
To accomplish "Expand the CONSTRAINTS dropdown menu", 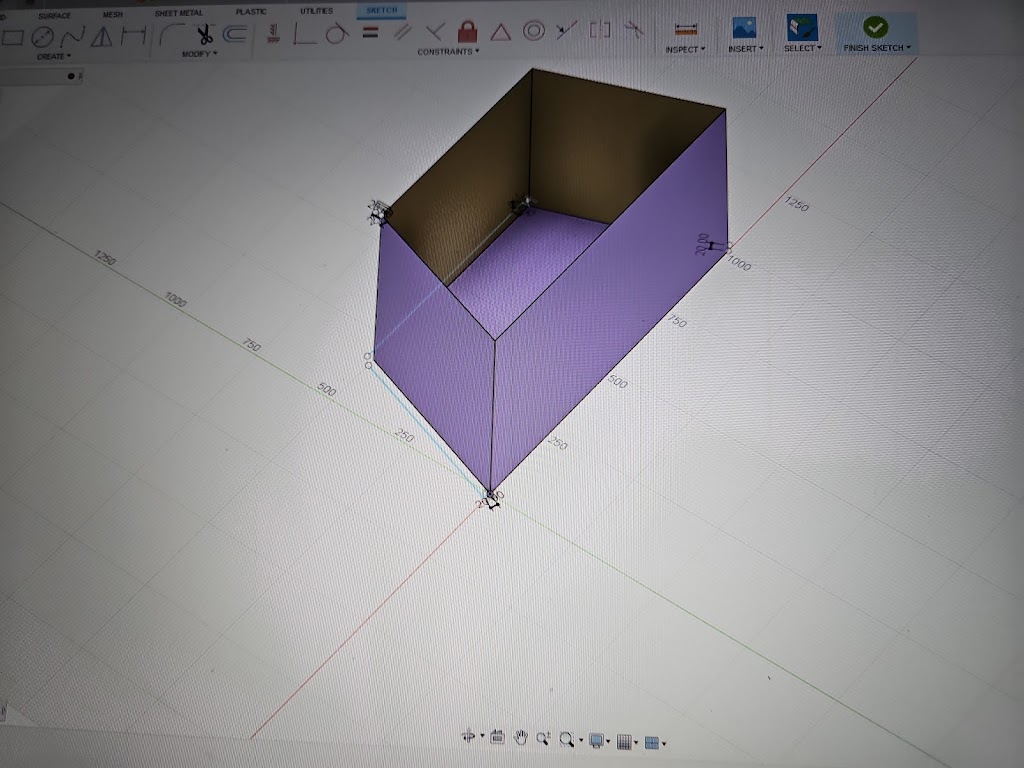I will 448,51.
